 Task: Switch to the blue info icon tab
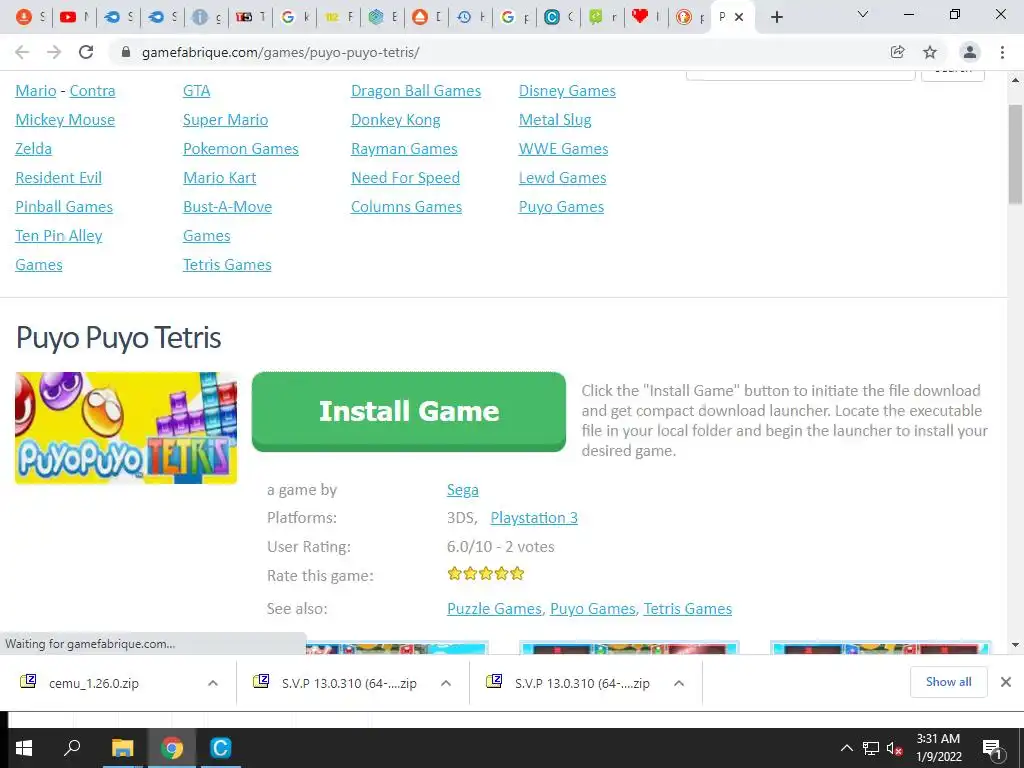click(x=206, y=17)
